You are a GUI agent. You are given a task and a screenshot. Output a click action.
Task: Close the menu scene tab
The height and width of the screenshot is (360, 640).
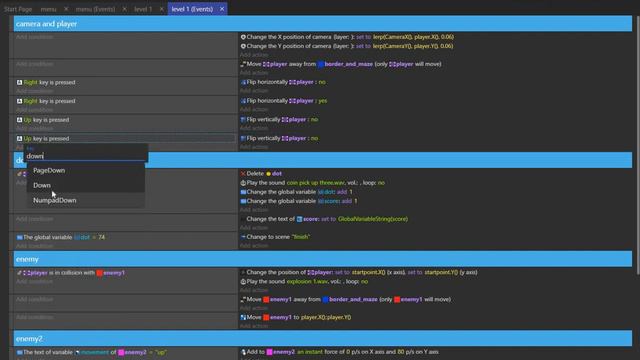[66, 9]
